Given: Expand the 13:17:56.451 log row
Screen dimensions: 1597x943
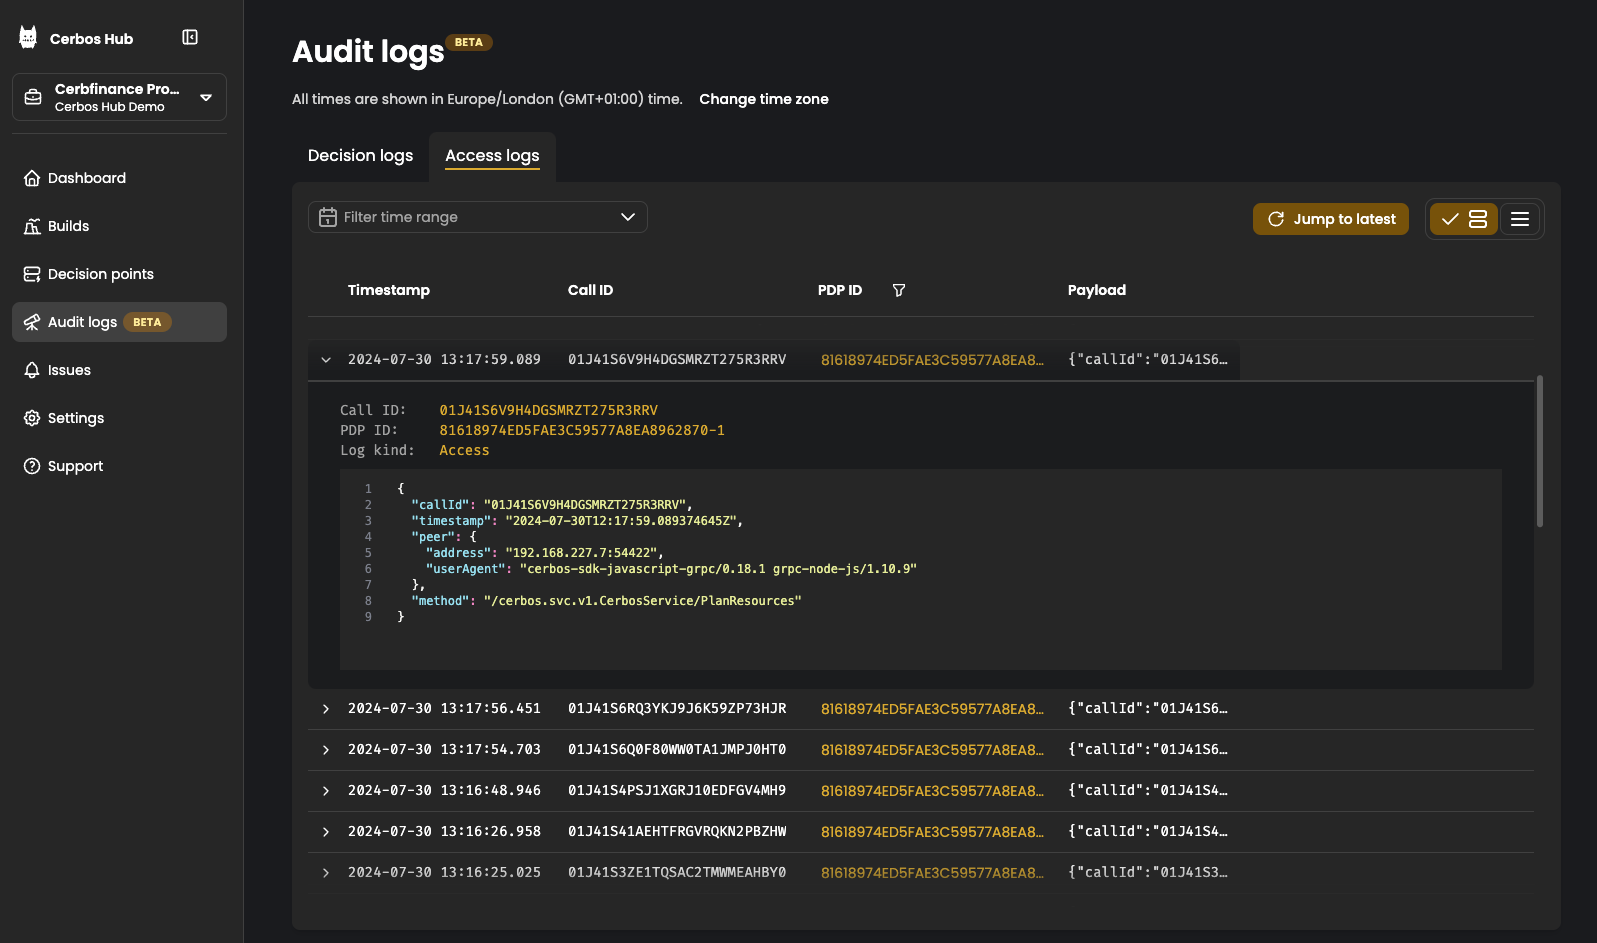Looking at the screenshot, I should [x=326, y=709].
